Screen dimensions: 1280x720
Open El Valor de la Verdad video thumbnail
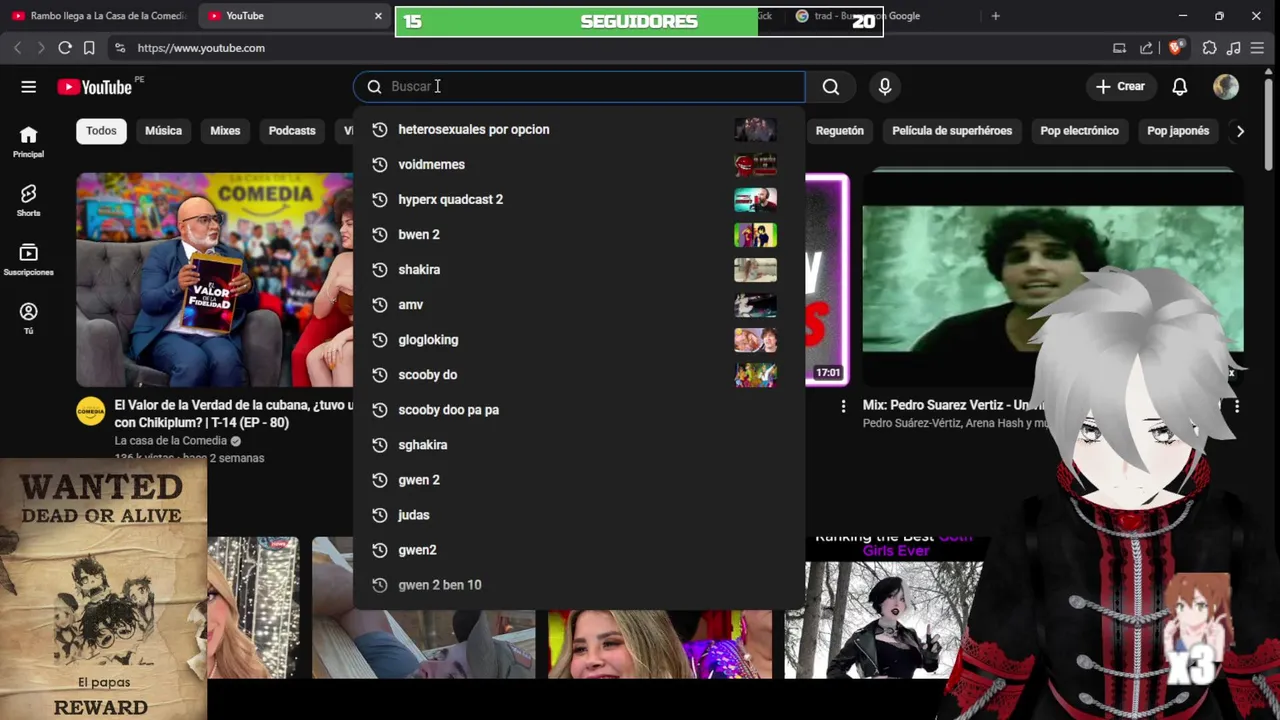click(x=214, y=279)
